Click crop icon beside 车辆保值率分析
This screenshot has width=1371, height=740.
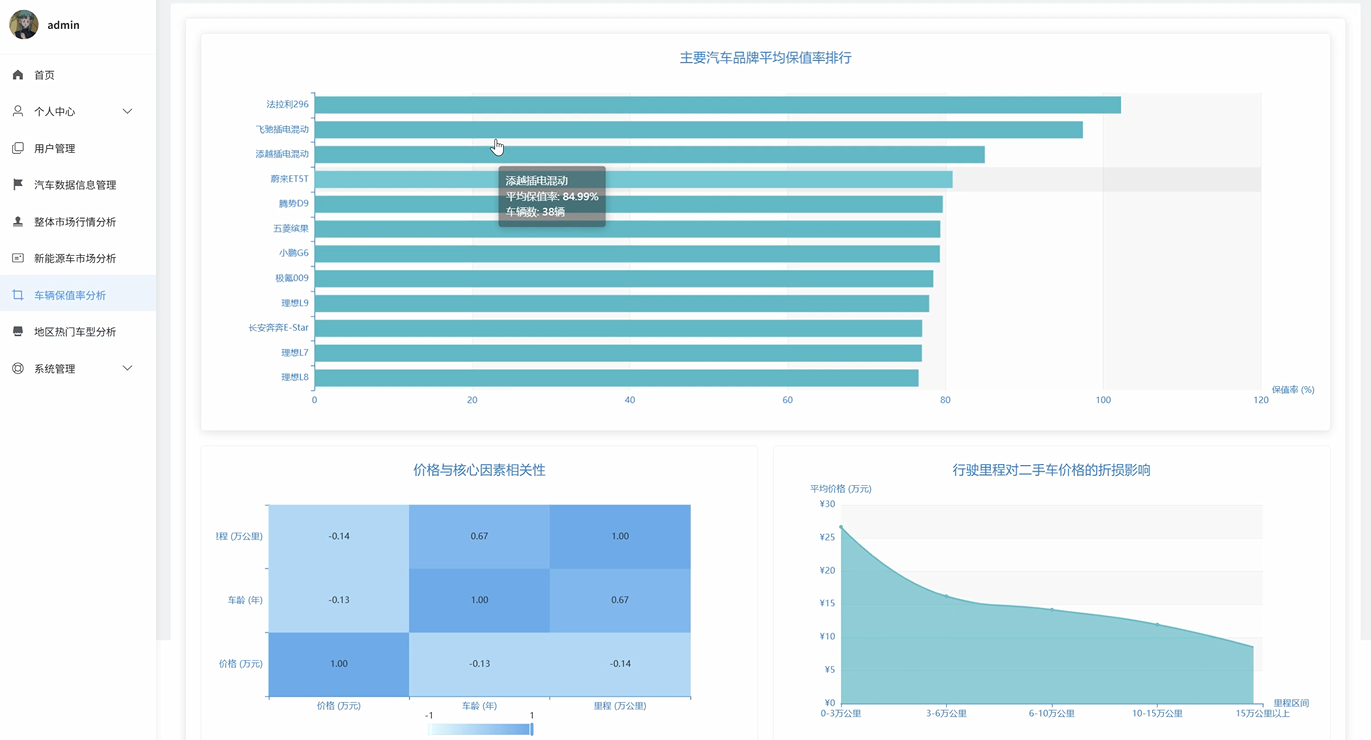pos(18,295)
